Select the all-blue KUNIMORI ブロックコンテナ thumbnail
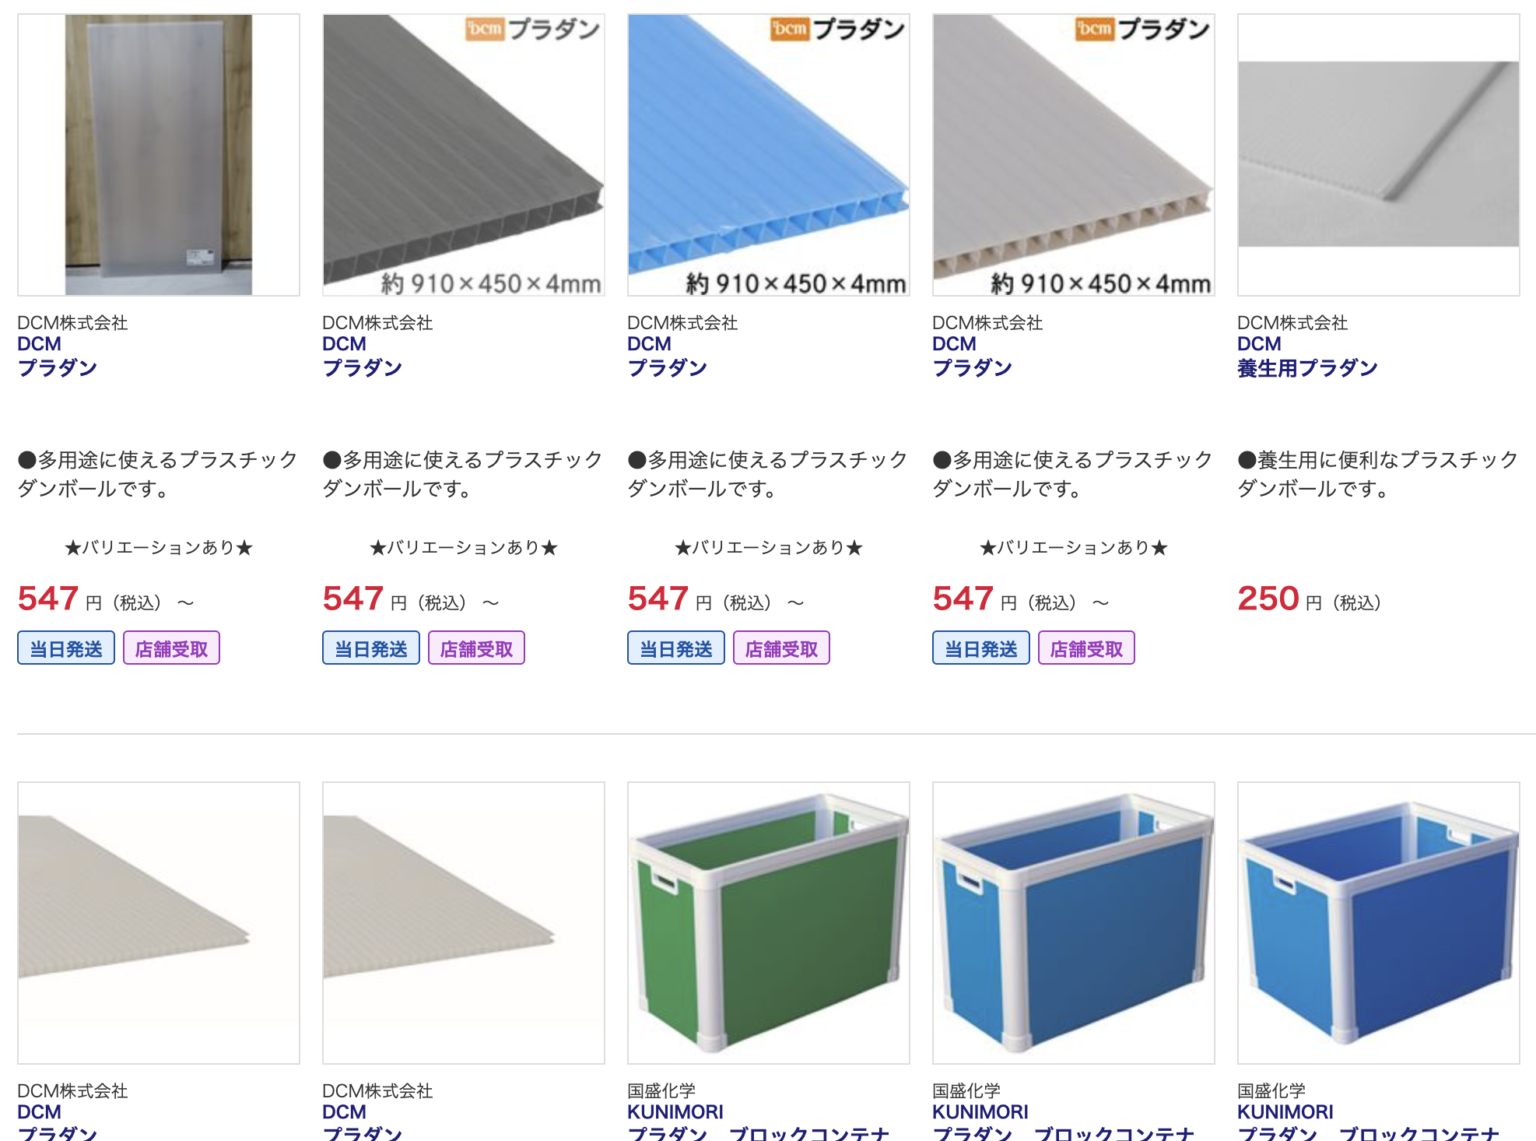1536x1141 pixels. tap(1378, 921)
